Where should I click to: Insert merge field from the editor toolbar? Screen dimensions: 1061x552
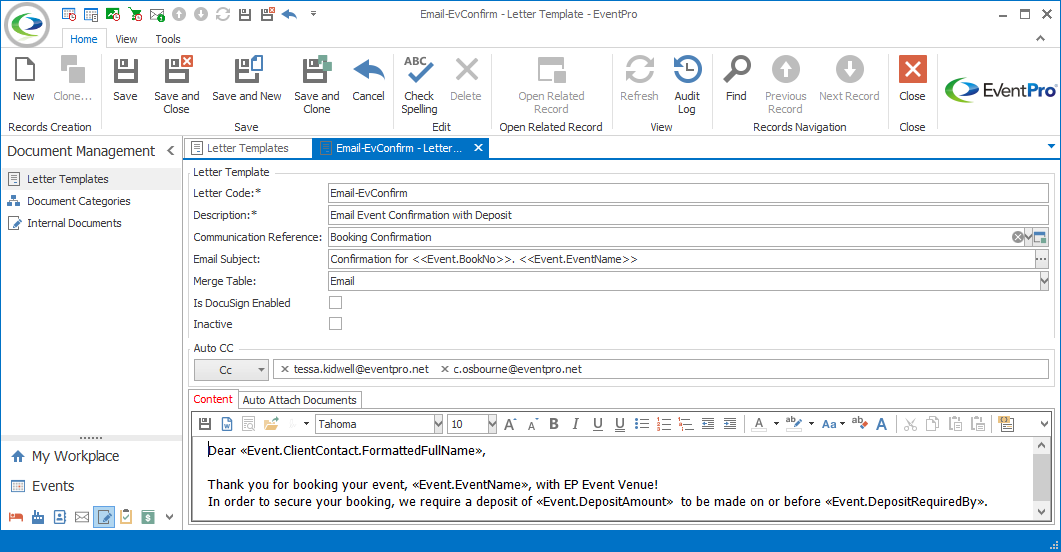click(x=1006, y=424)
